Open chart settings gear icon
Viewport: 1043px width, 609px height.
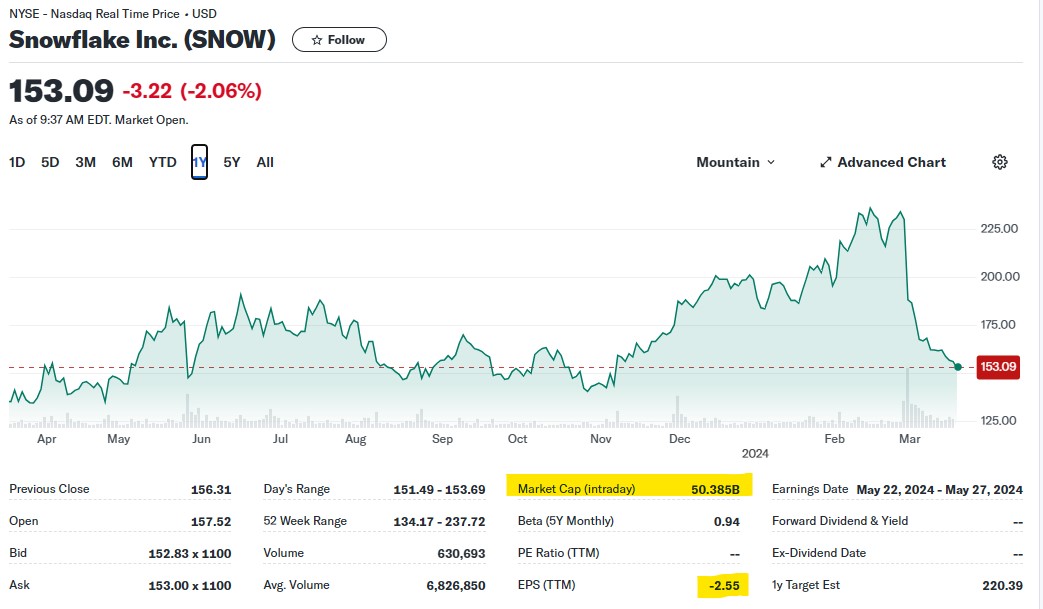(999, 162)
